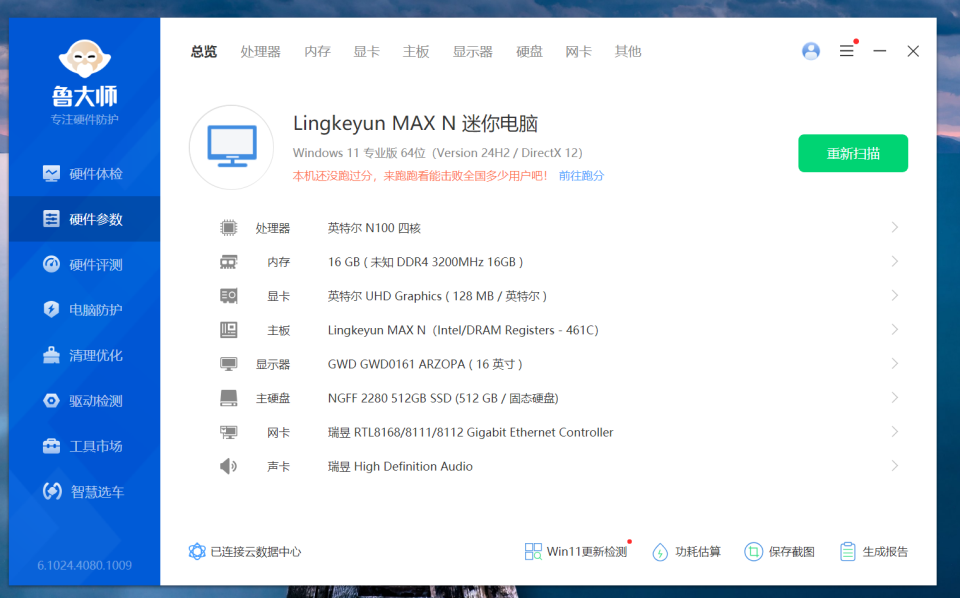Click 英特尔 N100 四核 processor text
The image size is (960, 598).
(374, 228)
